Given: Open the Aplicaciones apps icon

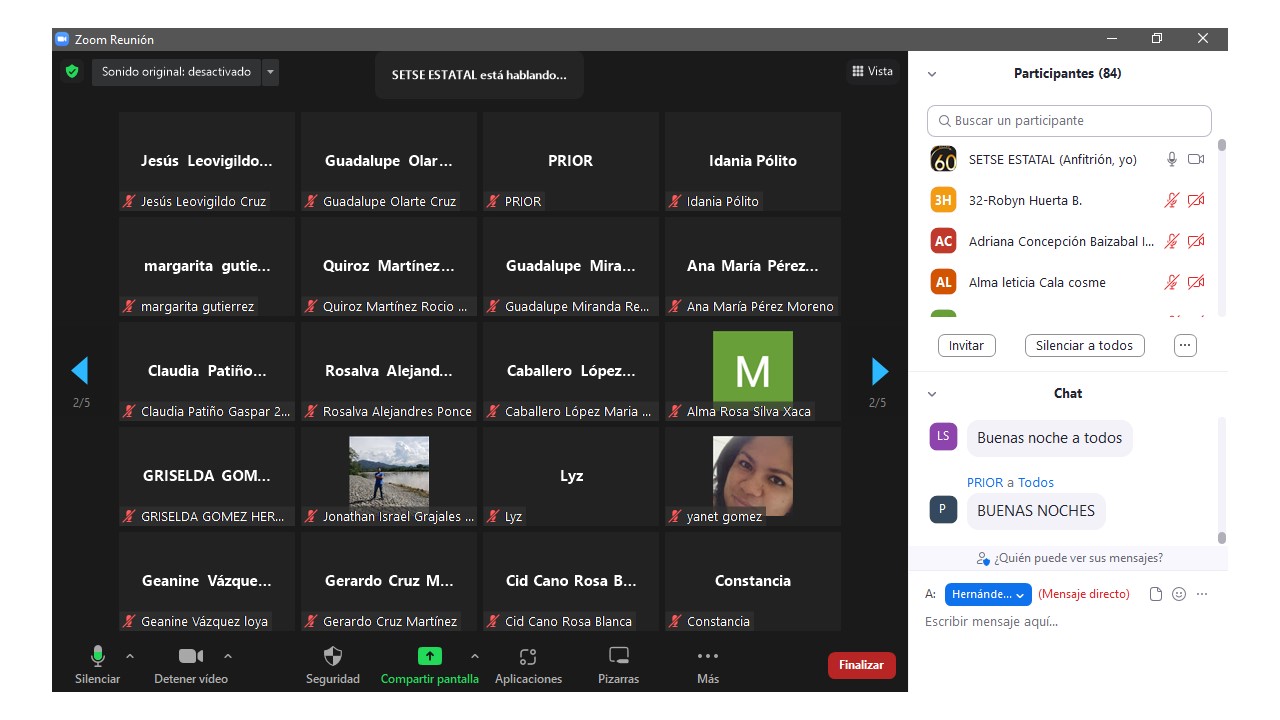Looking at the screenshot, I should point(528,656).
